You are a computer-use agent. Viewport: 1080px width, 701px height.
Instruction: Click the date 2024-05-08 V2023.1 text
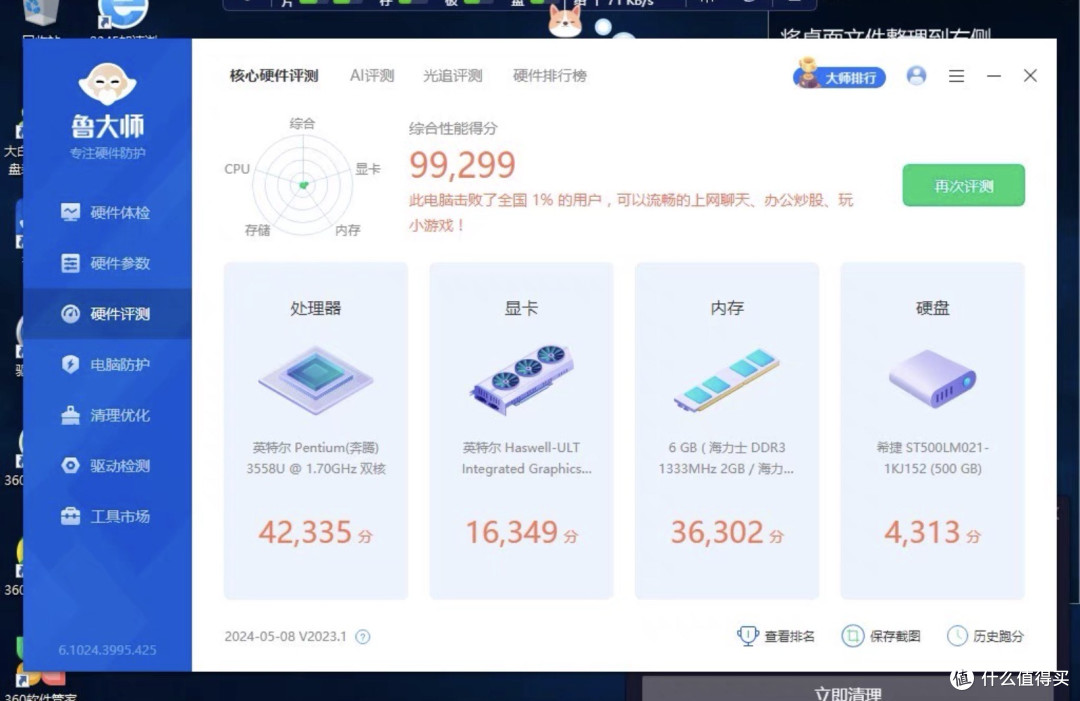tap(285, 636)
